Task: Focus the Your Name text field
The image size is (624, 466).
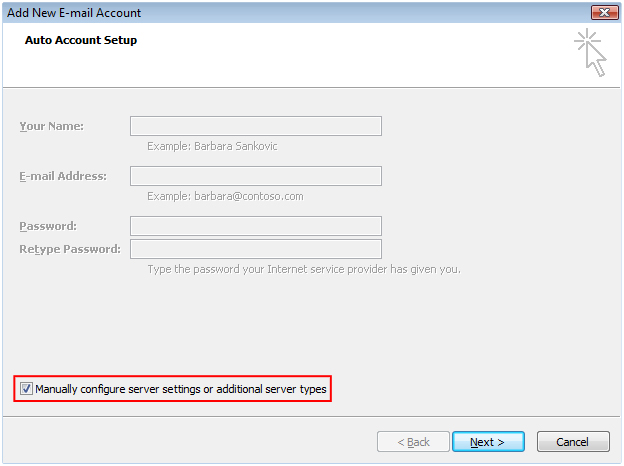Action: pos(256,126)
